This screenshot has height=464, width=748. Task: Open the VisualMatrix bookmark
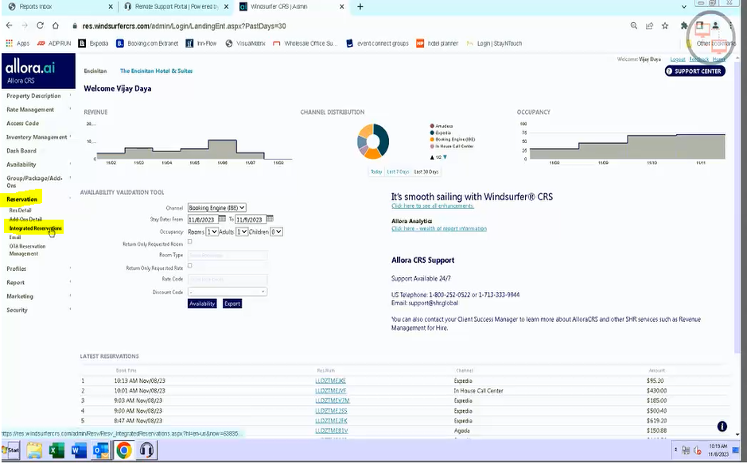coord(245,43)
